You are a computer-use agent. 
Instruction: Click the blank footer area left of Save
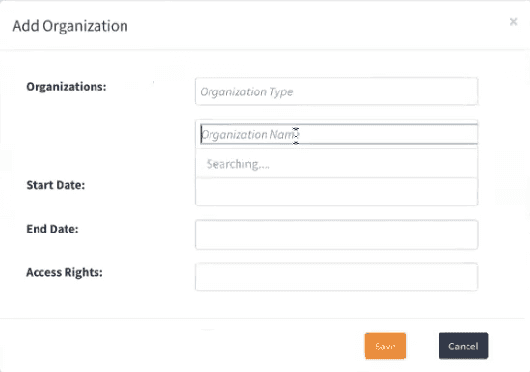pos(183,345)
